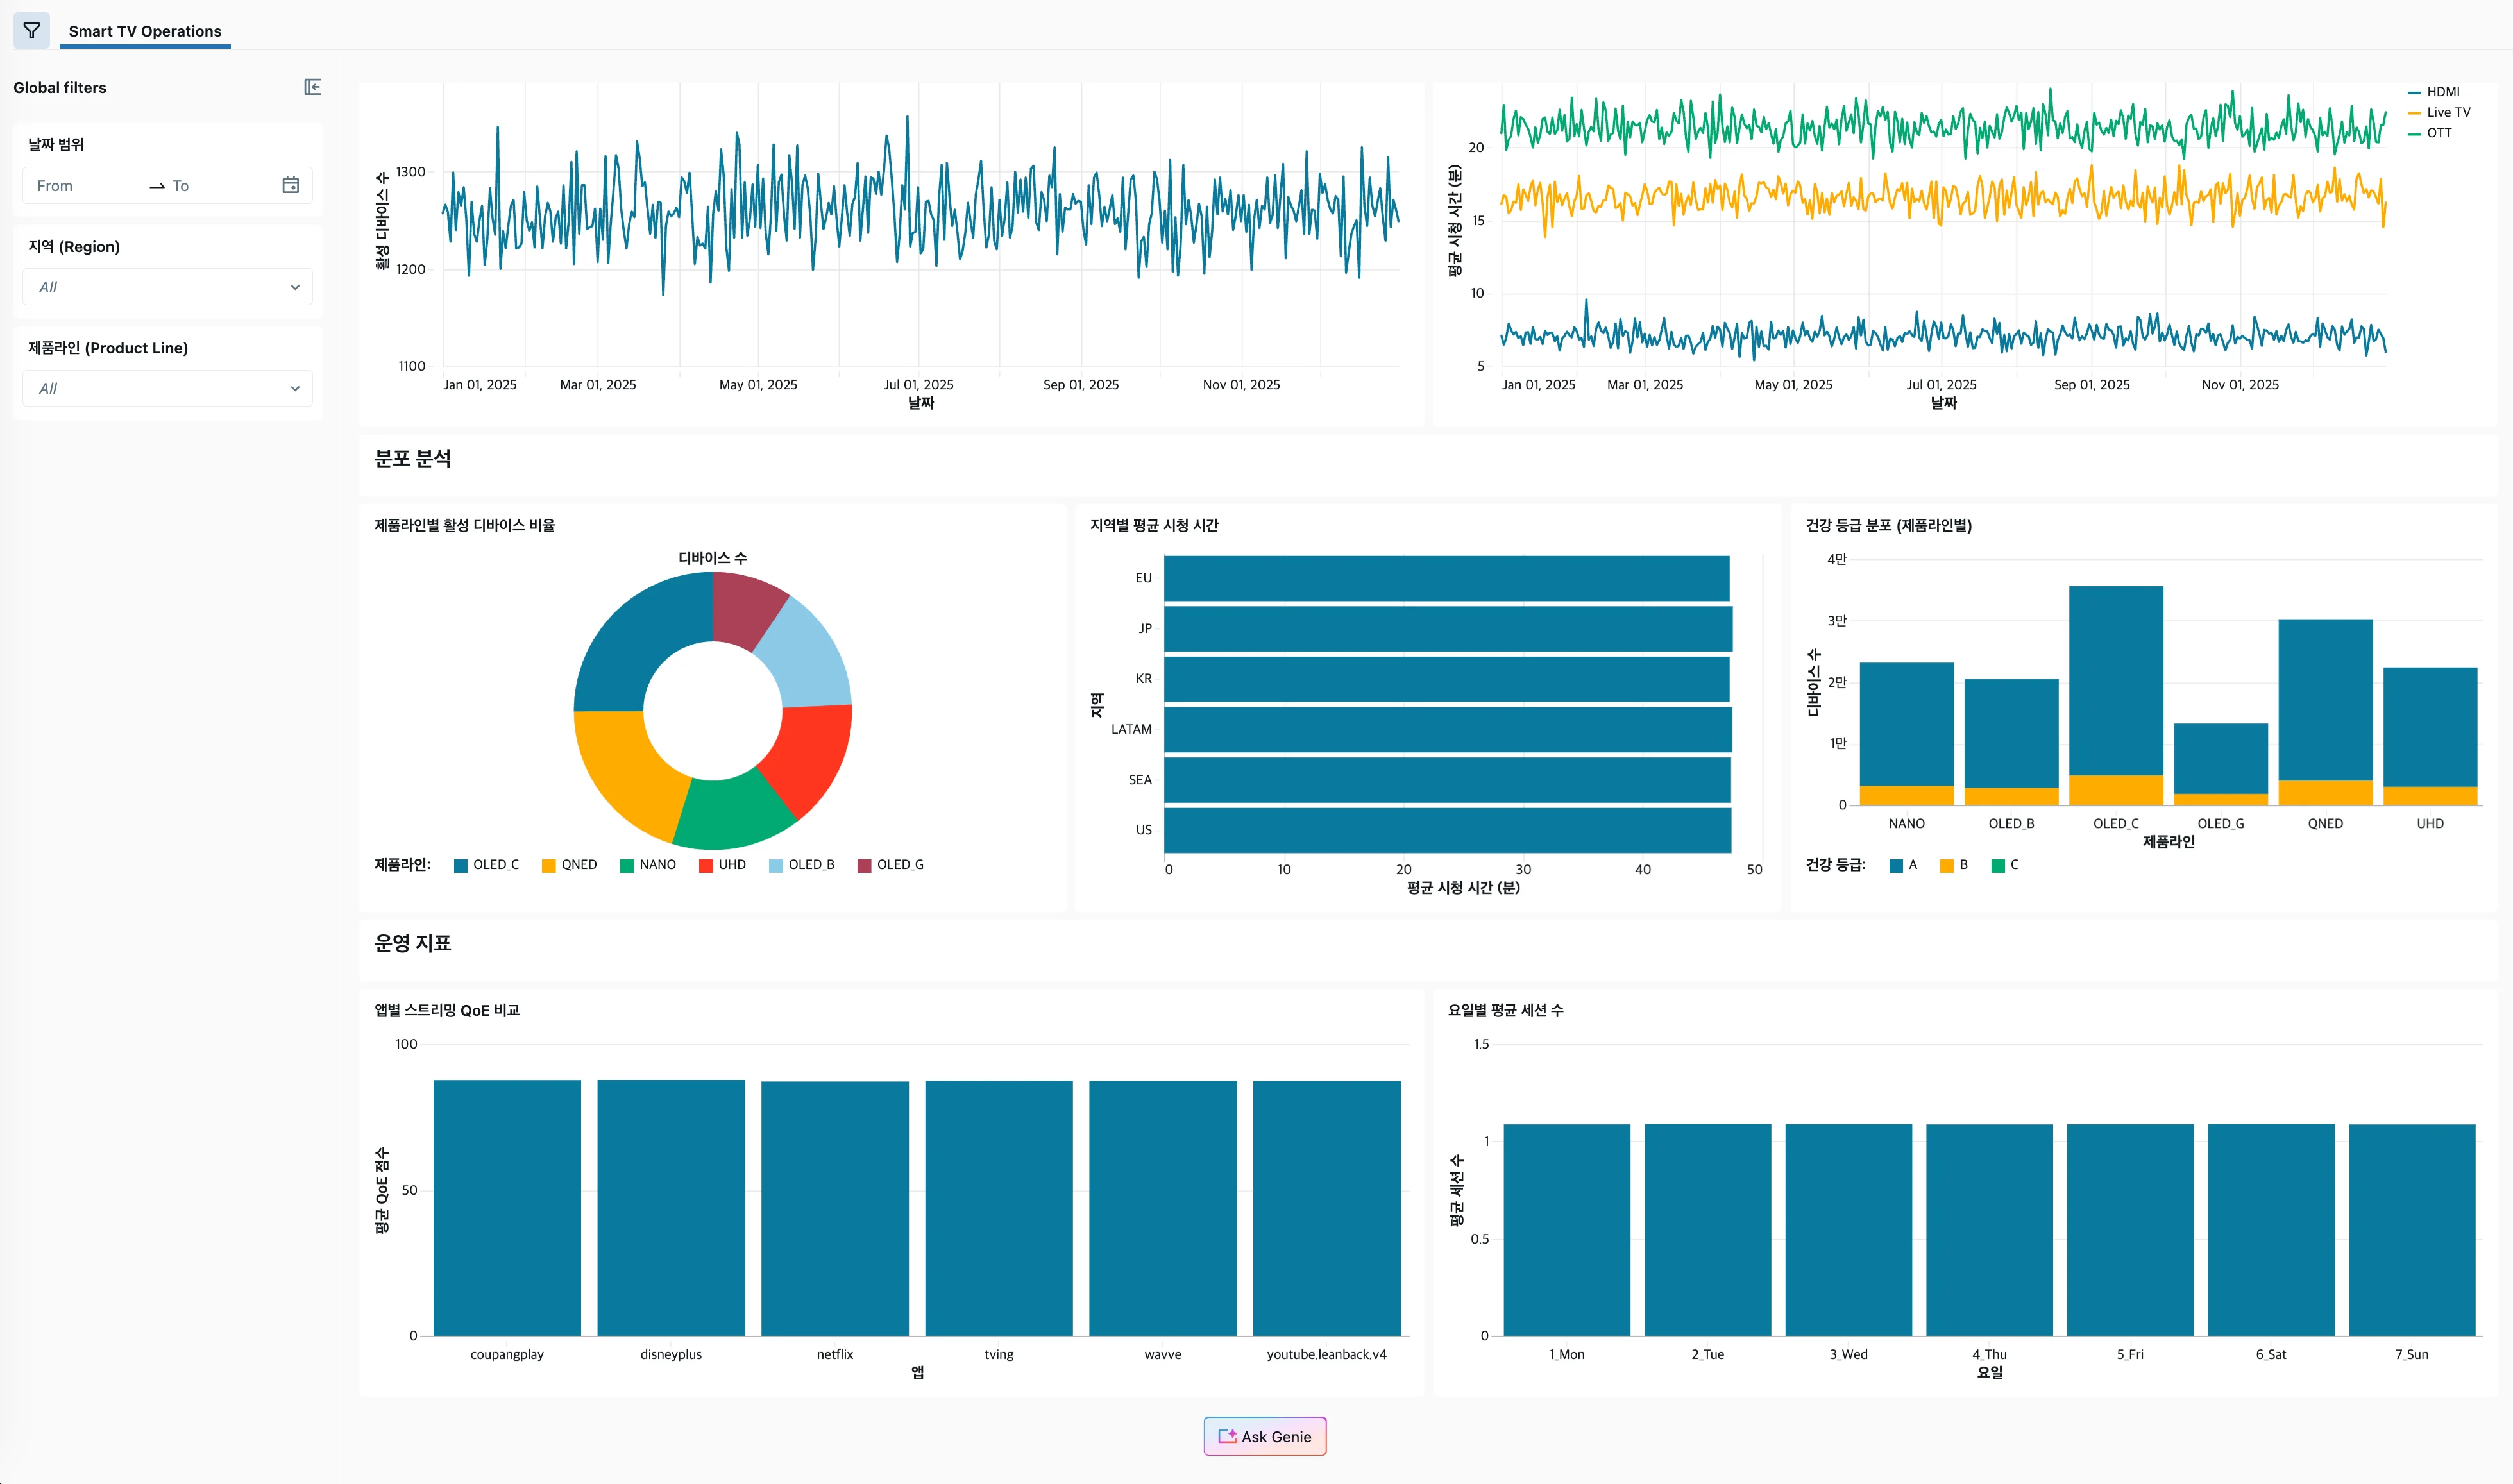Click the LATAM bar in regional chart
Viewport: 2513px width, 1484px height.
click(x=1448, y=729)
